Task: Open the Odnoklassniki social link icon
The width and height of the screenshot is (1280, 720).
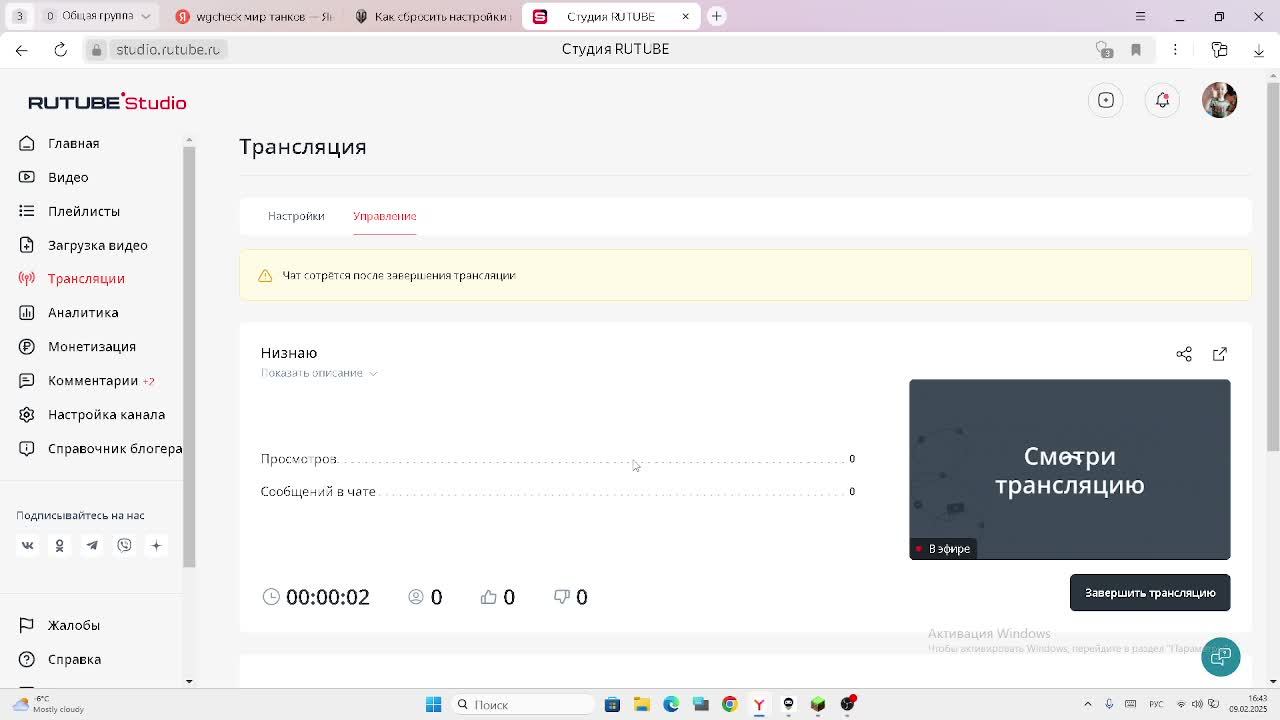Action: pyautogui.click(x=59, y=545)
